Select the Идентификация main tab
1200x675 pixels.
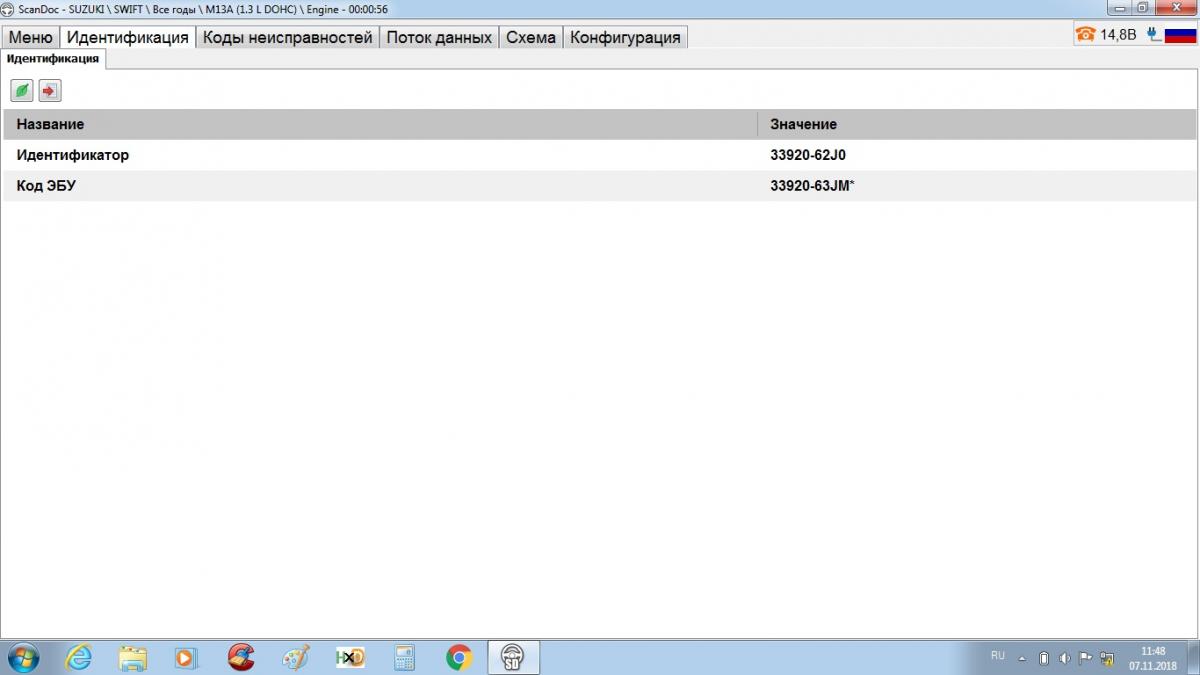tap(128, 37)
